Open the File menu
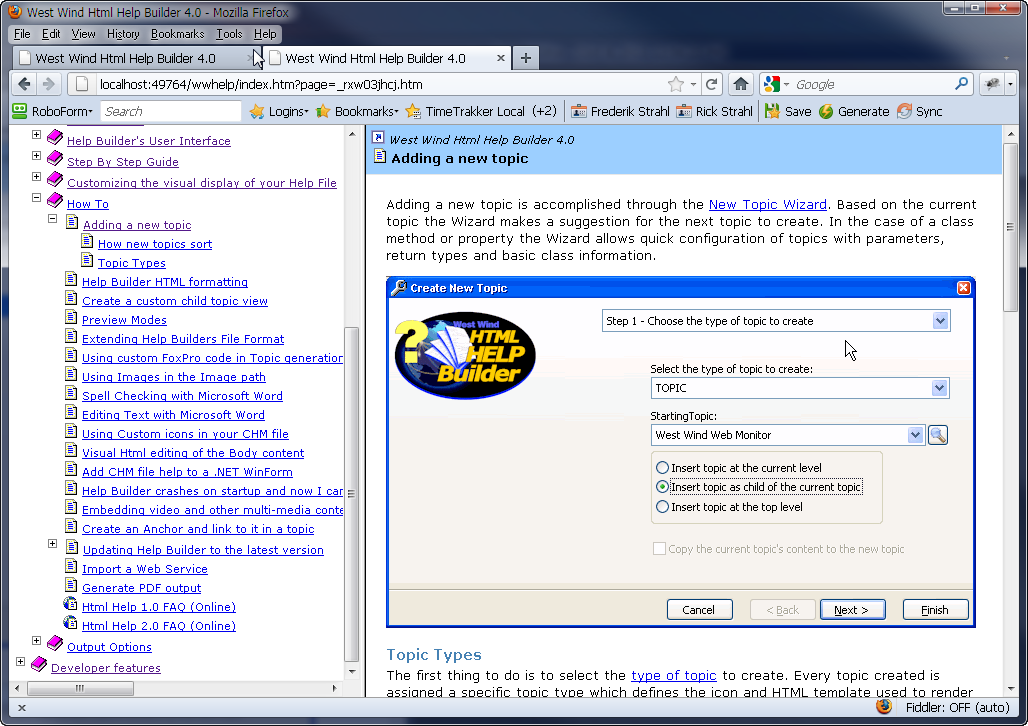 coord(22,34)
